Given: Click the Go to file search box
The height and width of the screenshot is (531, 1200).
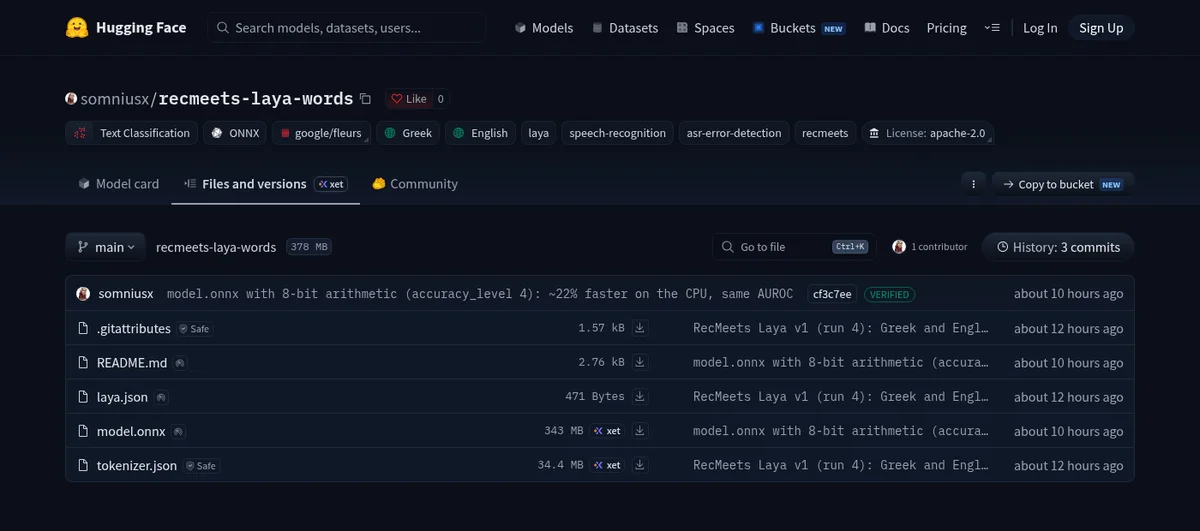Looking at the screenshot, I should point(794,247).
